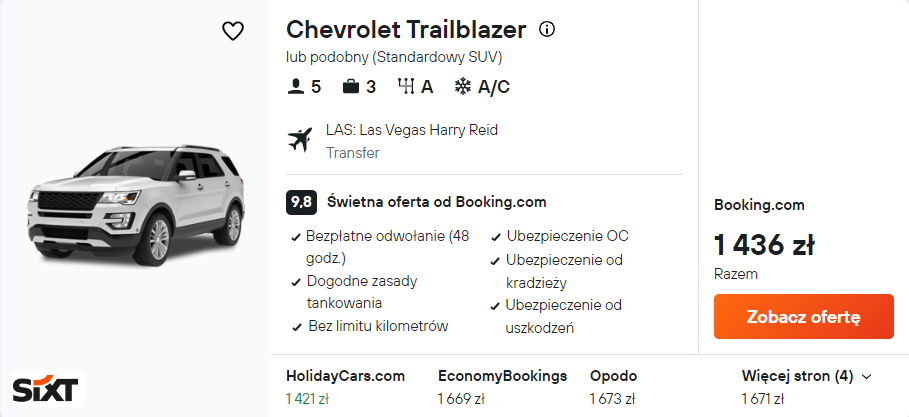The width and height of the screenshot is (909, 417).
Task: Open info icon next to Chevrolet Trailblazer
Action: click(547, 29)
